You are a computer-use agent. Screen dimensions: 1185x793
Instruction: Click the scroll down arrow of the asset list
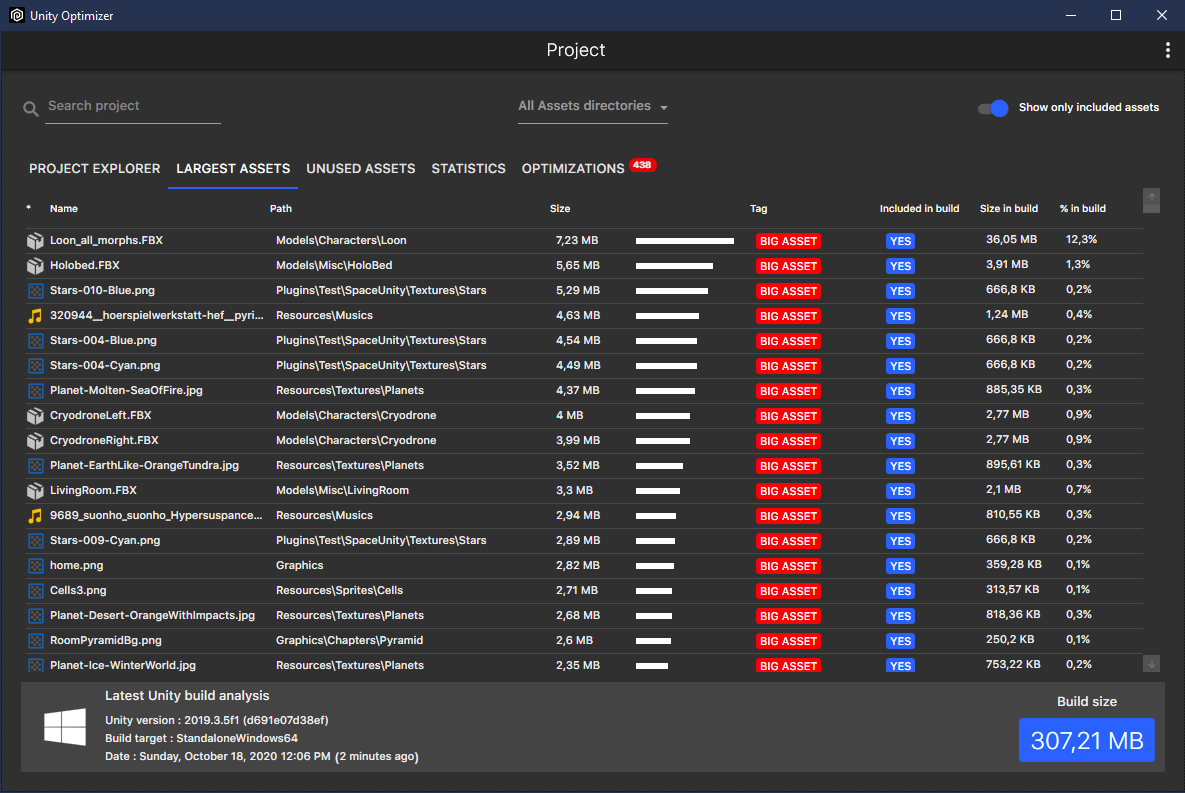click(1151, 664)
